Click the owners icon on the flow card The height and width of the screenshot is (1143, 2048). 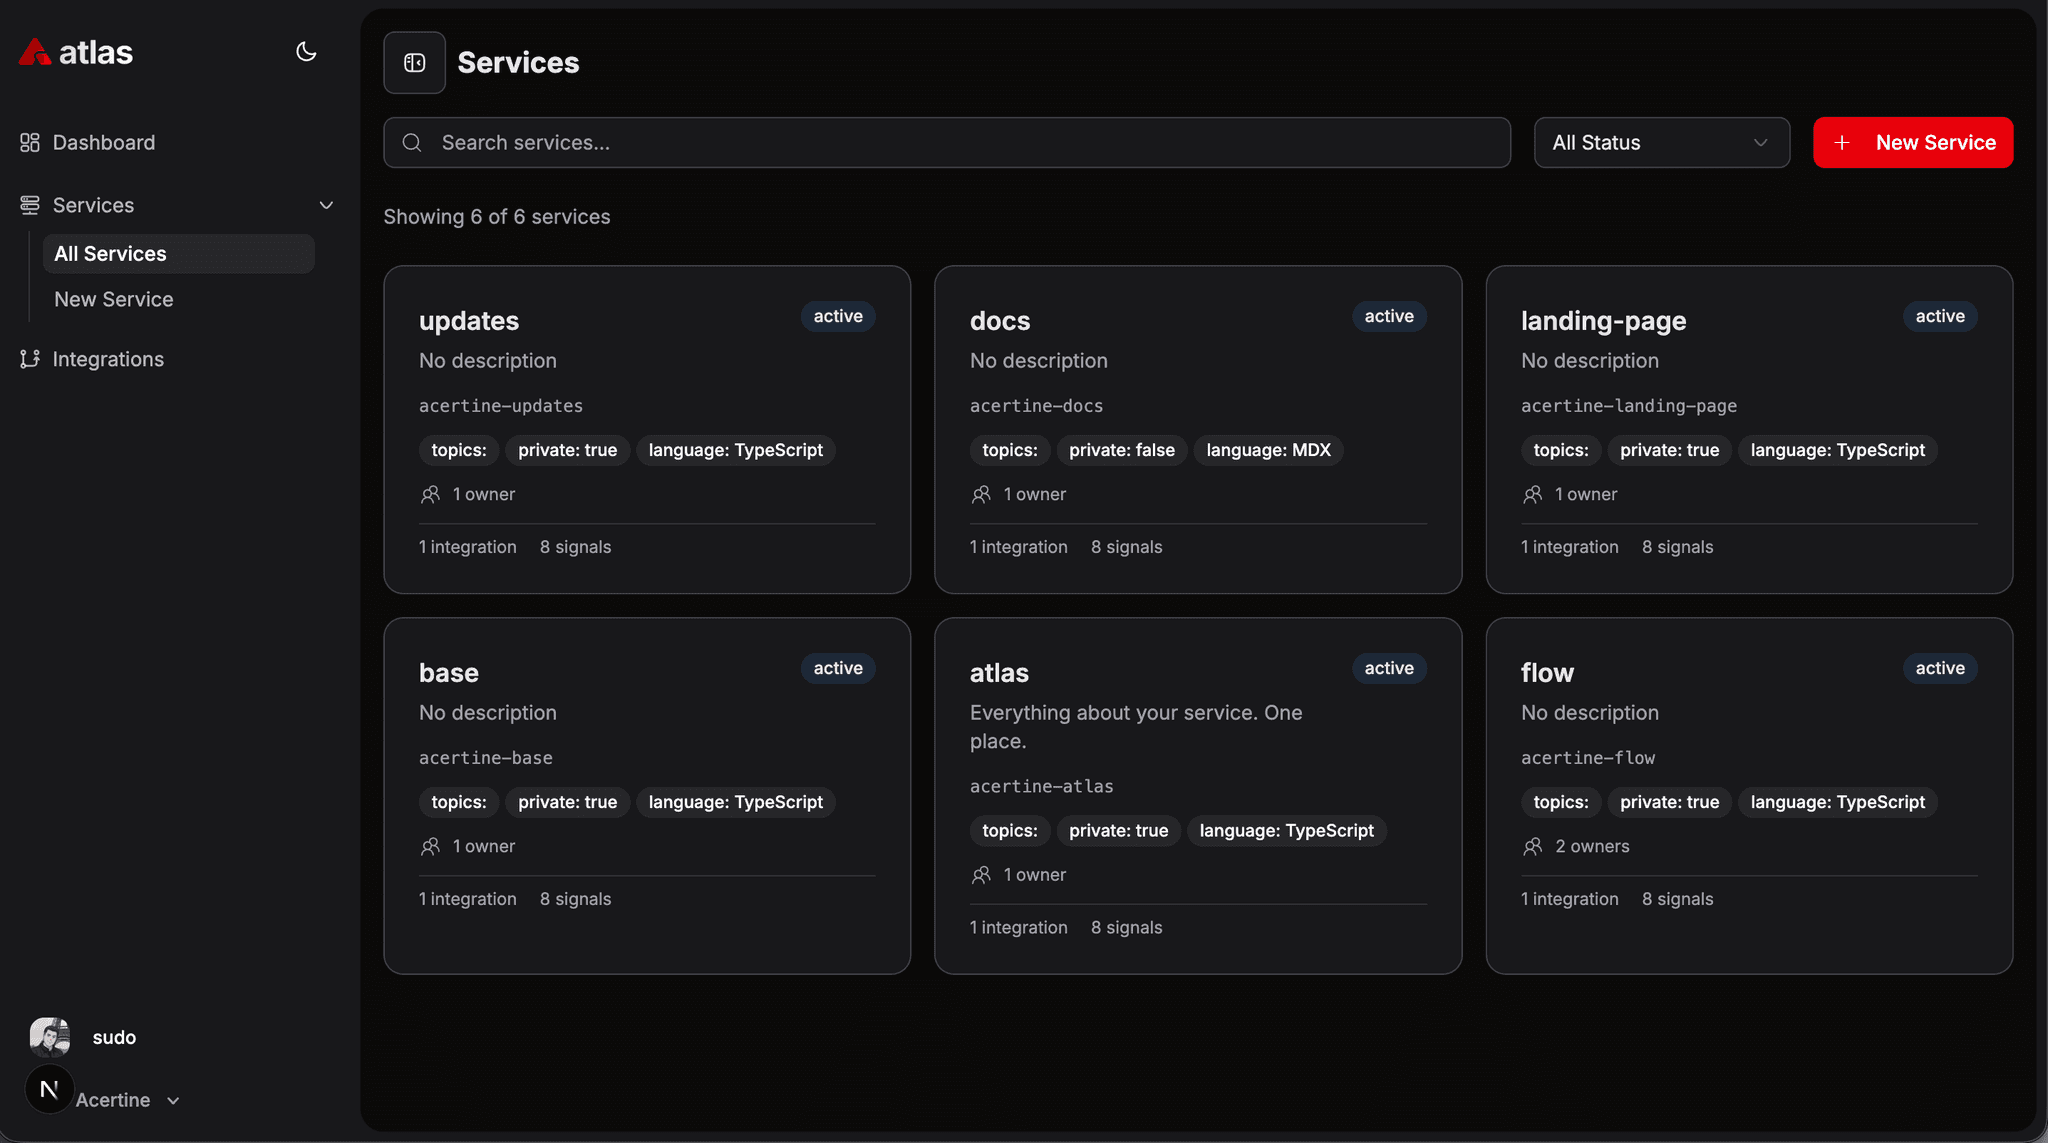click(1534, 846)
